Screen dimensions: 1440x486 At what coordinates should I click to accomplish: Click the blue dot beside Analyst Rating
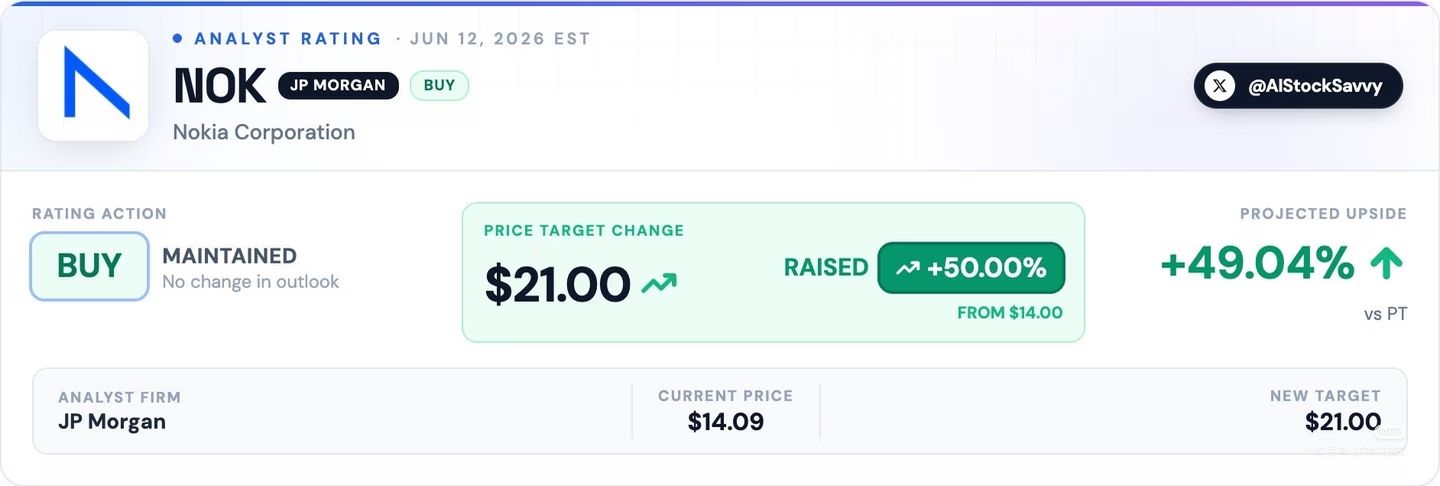tap(178, 38)
